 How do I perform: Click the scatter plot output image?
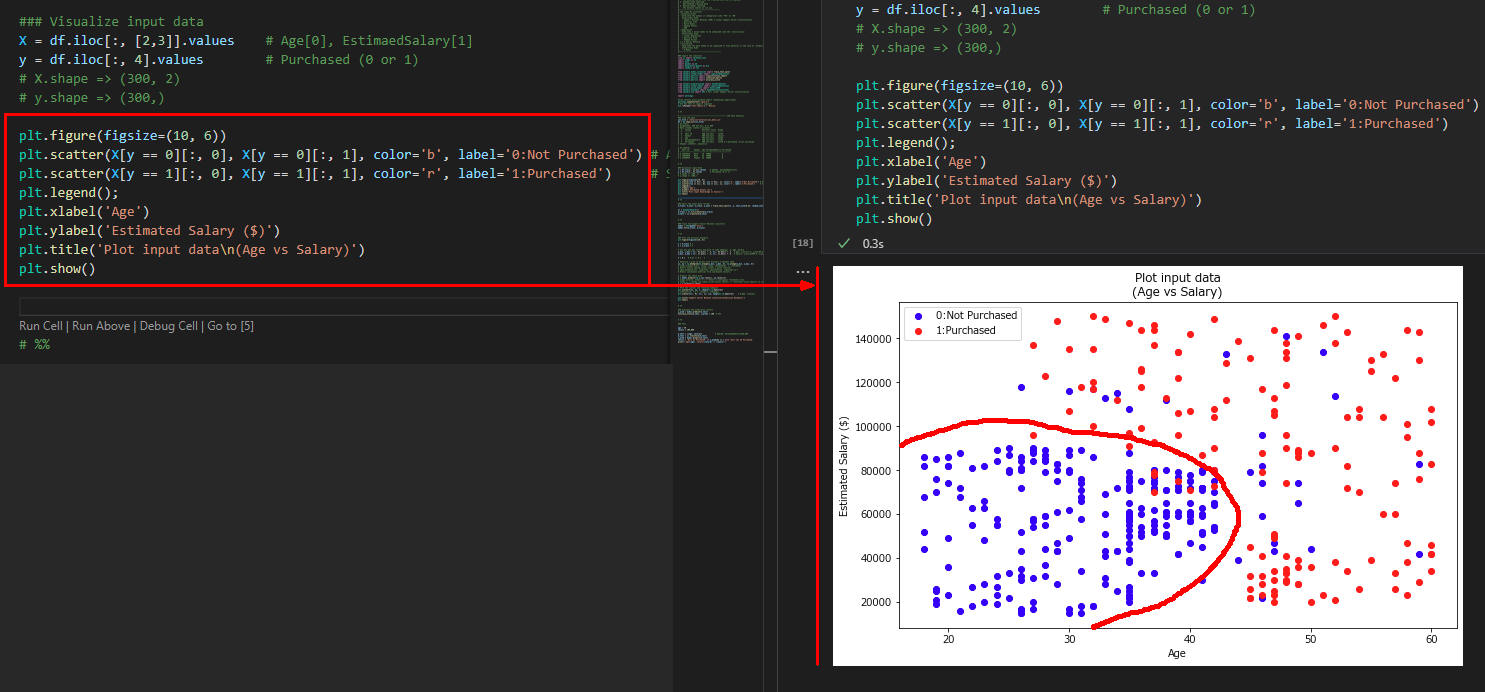tap(1148, 465)
